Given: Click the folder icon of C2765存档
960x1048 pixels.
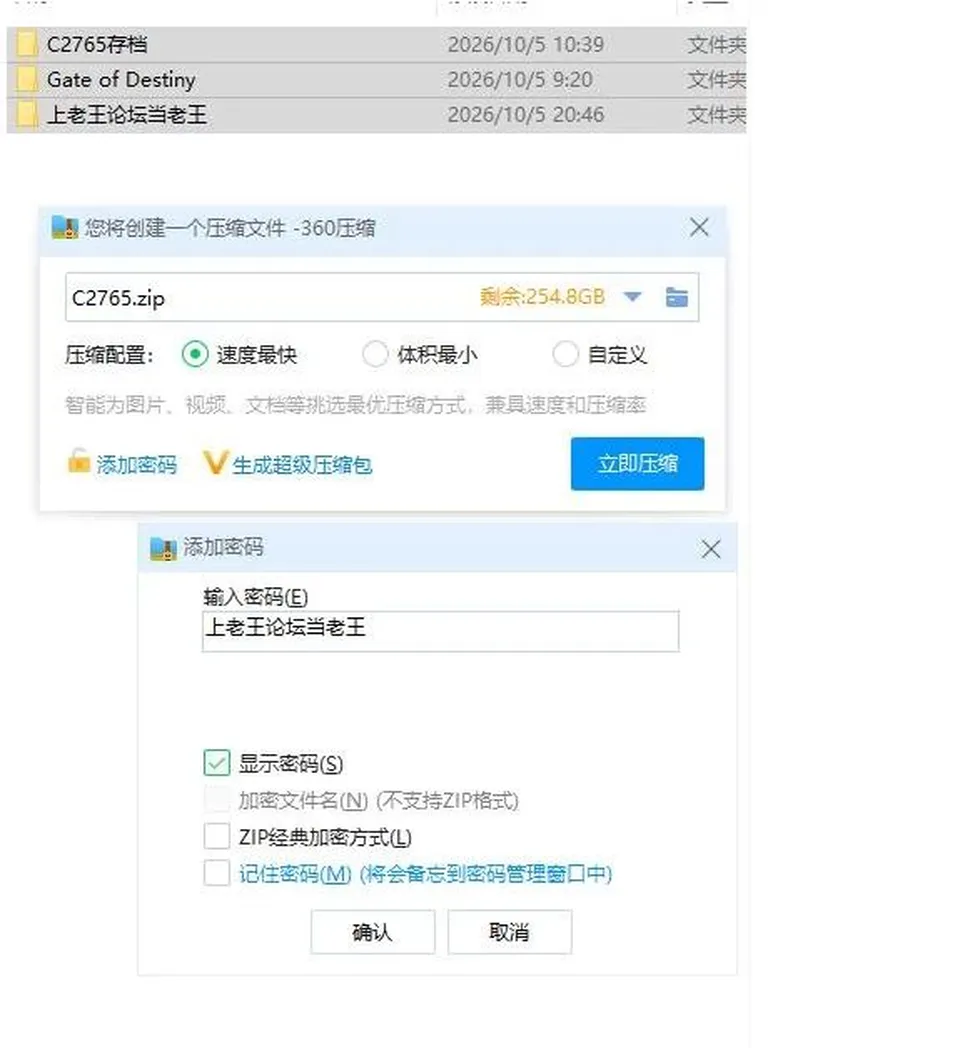Looking at the screenshot, I should (27, 45).
